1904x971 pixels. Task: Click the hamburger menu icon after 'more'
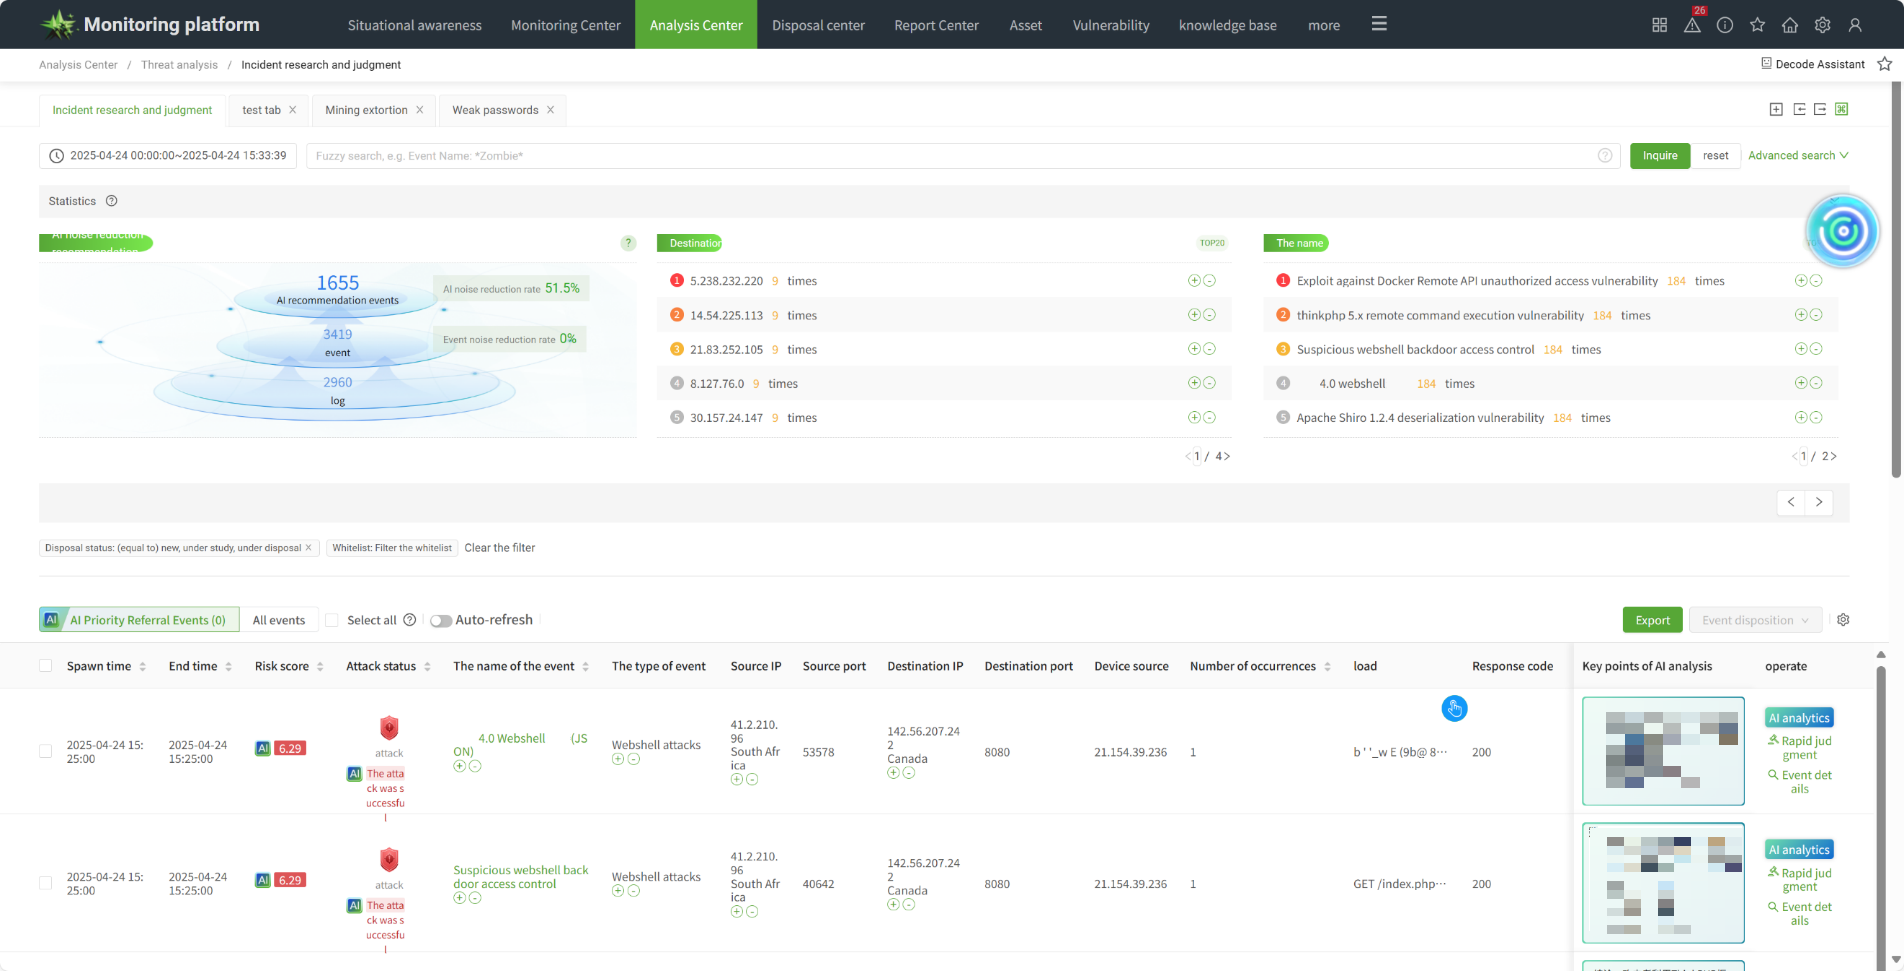pyautogui.click(x=1379, y=24)
